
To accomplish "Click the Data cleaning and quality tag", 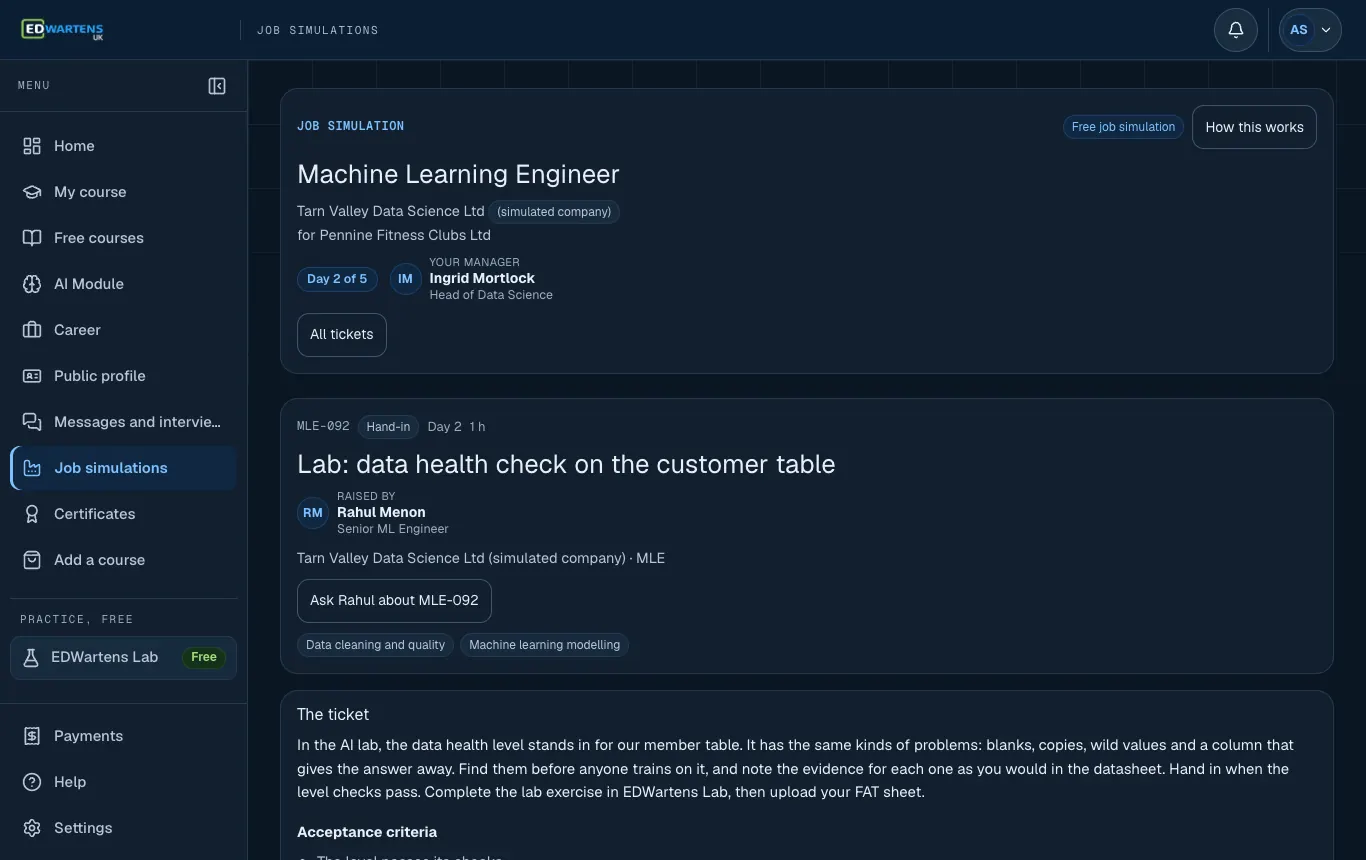I will tap(375, 645).
